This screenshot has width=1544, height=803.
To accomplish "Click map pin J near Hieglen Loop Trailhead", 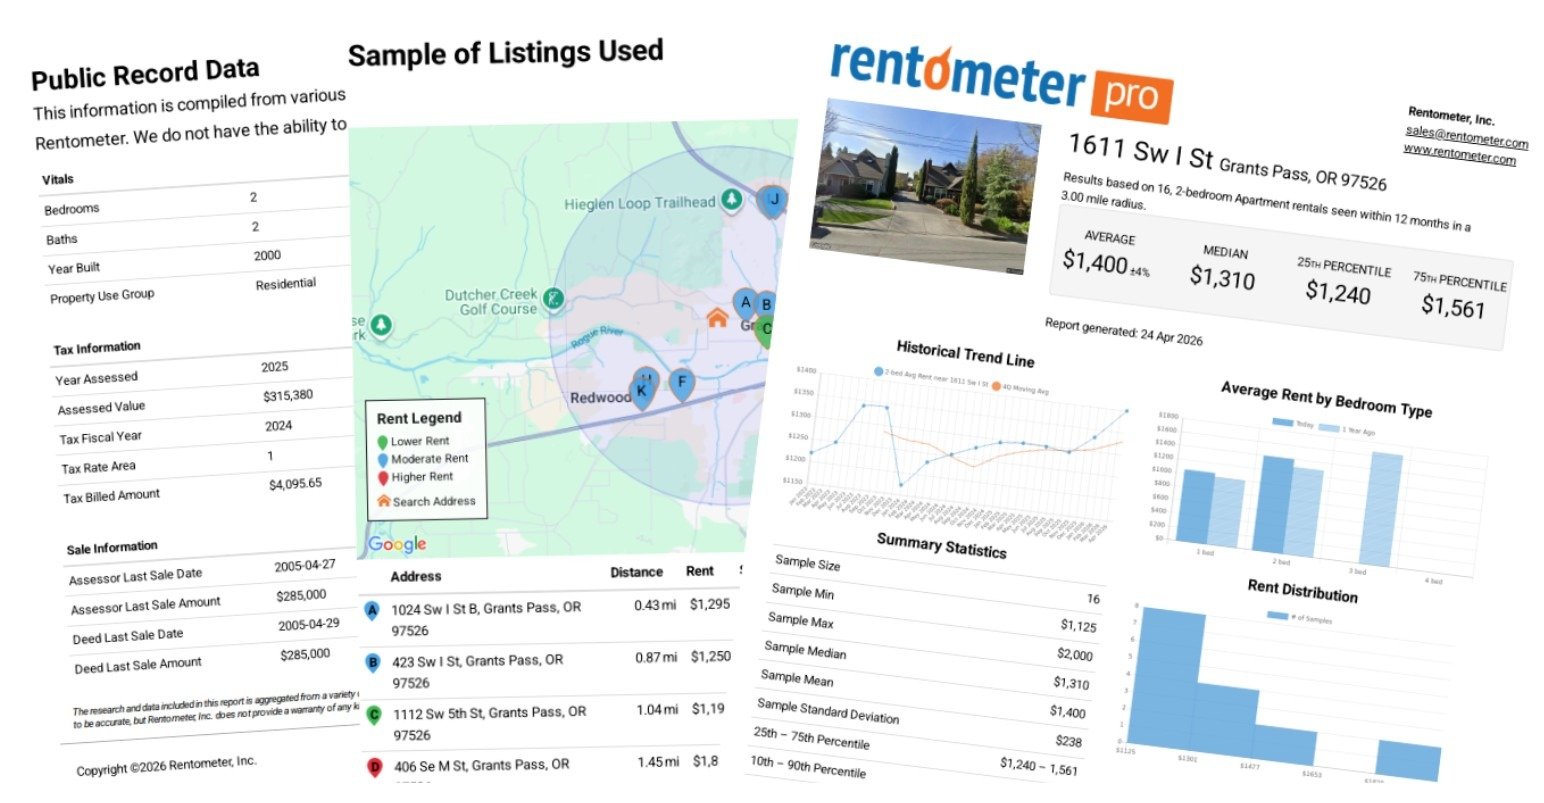I will [771, 201].
